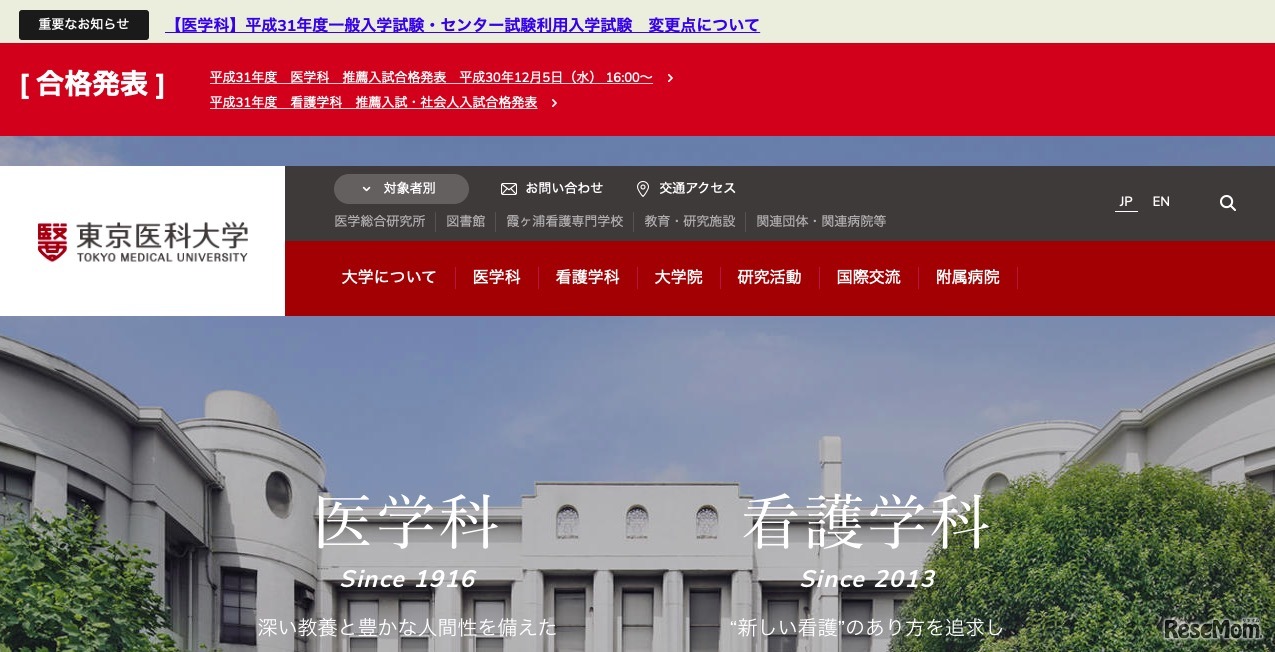Select 附属病院 in the main navigation
The height and width of the screenshot is (652, 1275).
967,277
